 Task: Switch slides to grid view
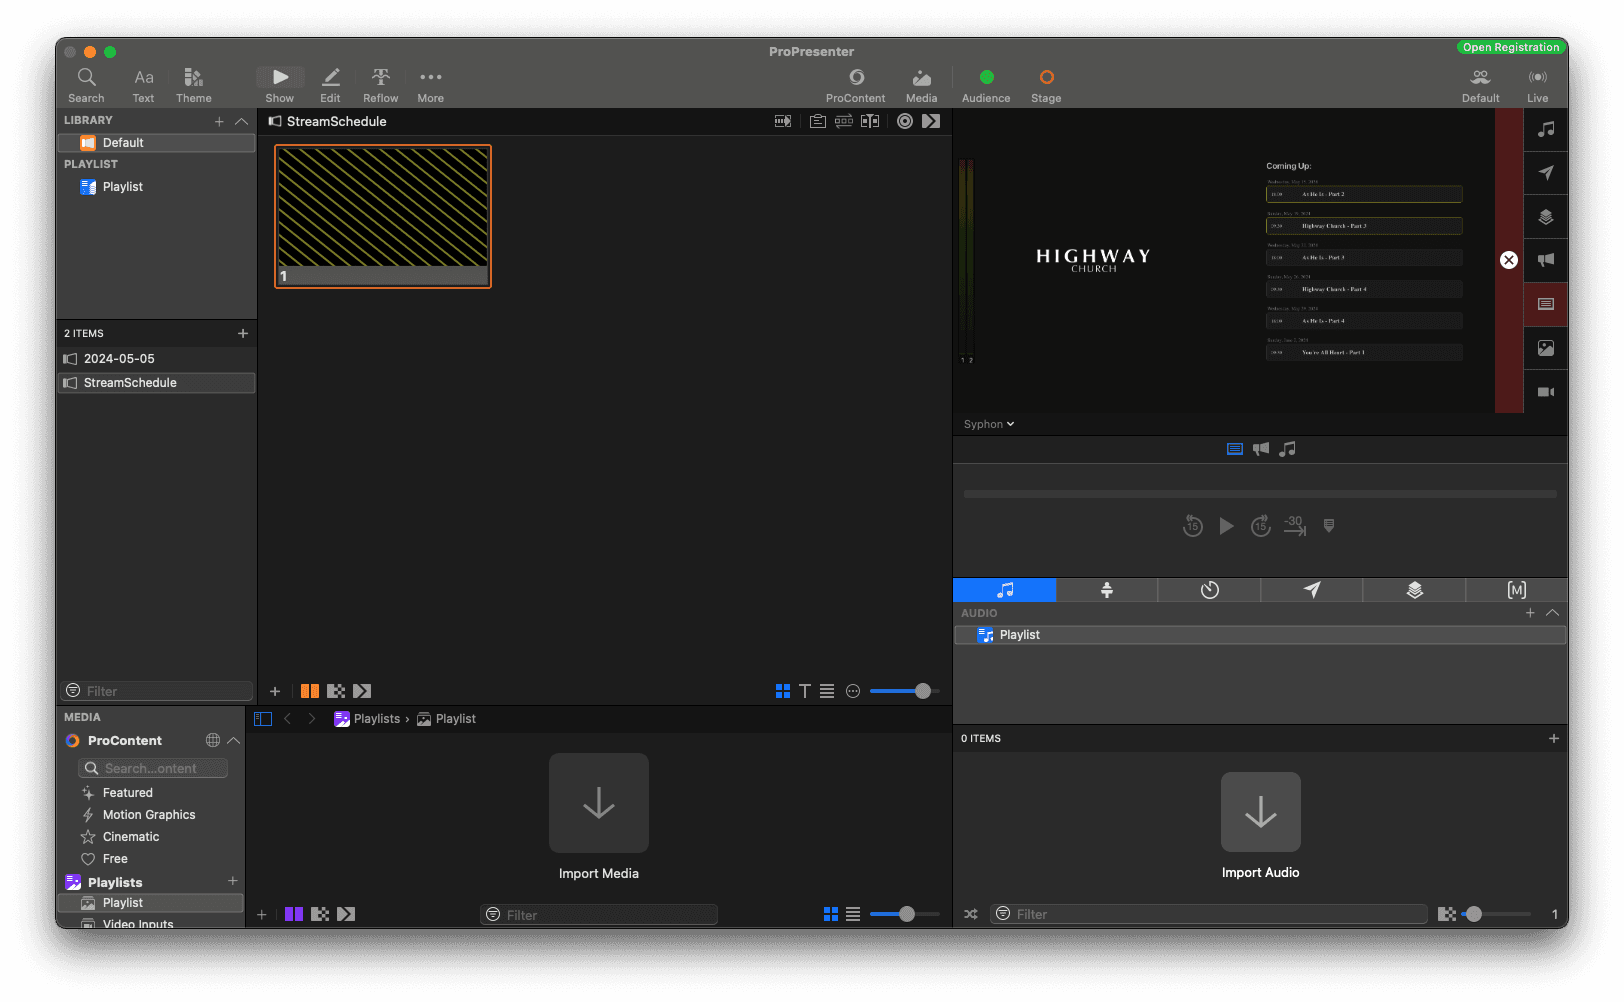click(783, 691)
